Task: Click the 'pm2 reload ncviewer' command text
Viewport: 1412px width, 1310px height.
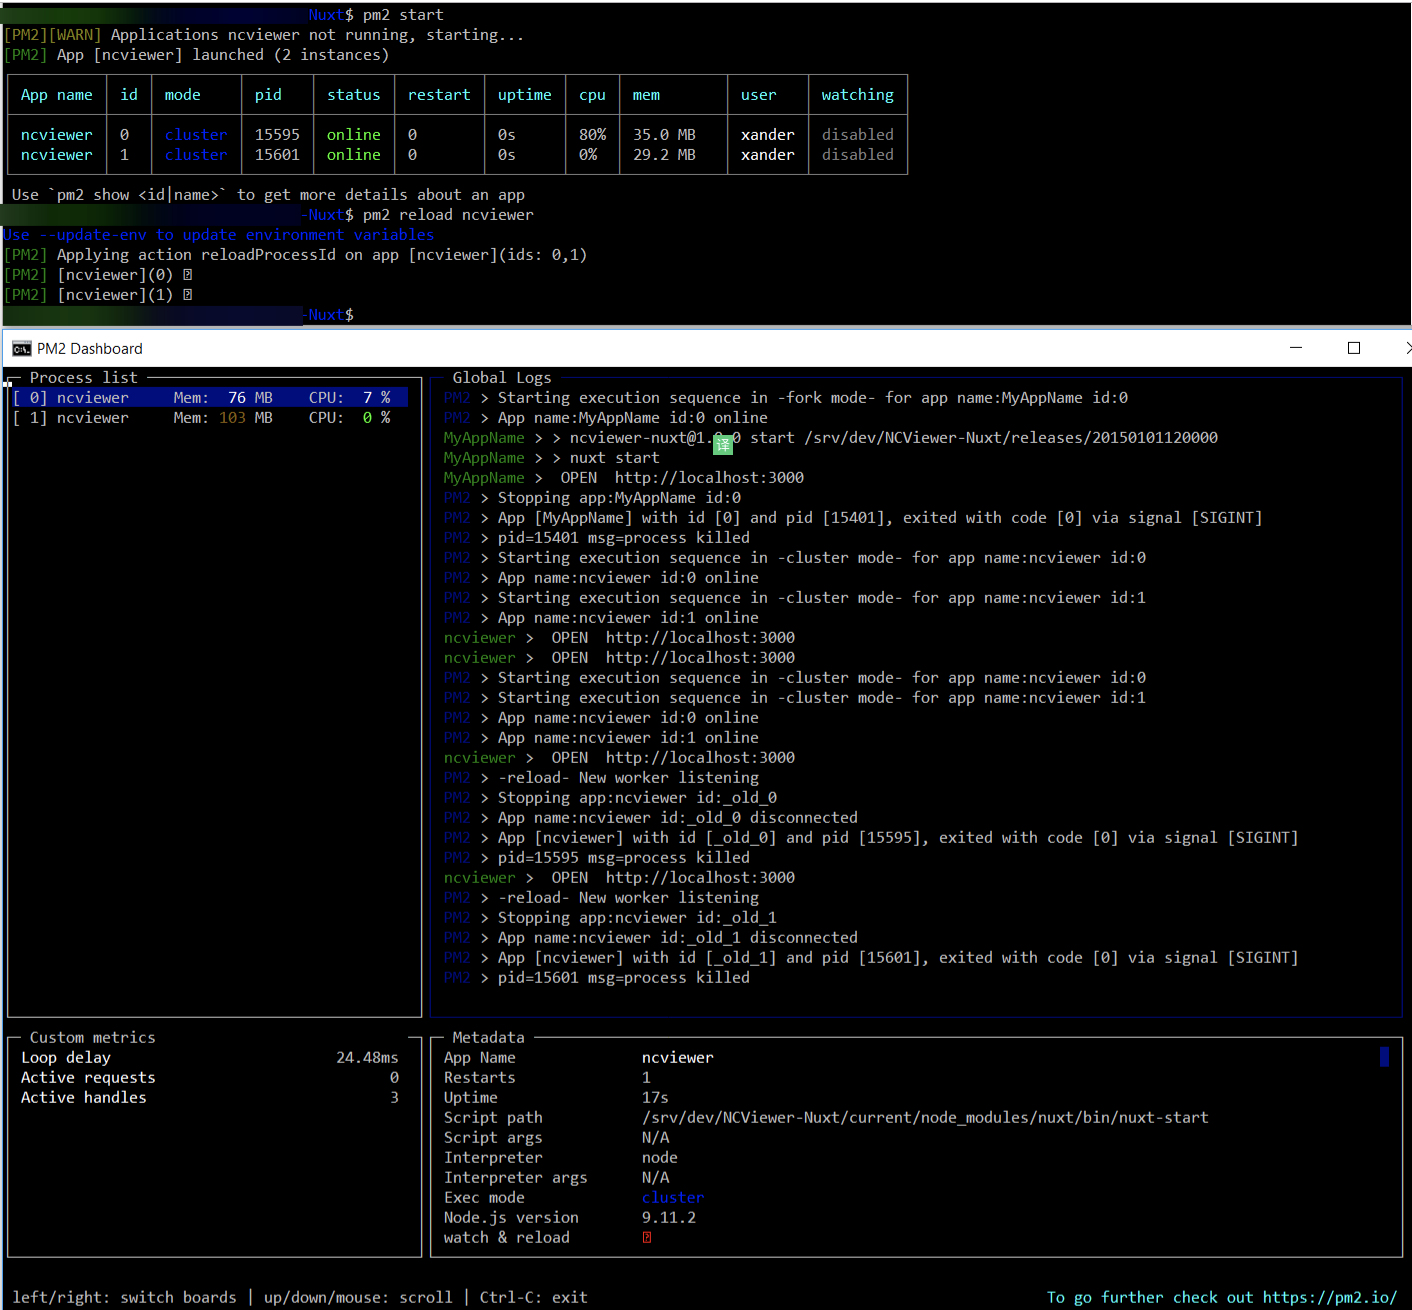Action: point(448,215)
